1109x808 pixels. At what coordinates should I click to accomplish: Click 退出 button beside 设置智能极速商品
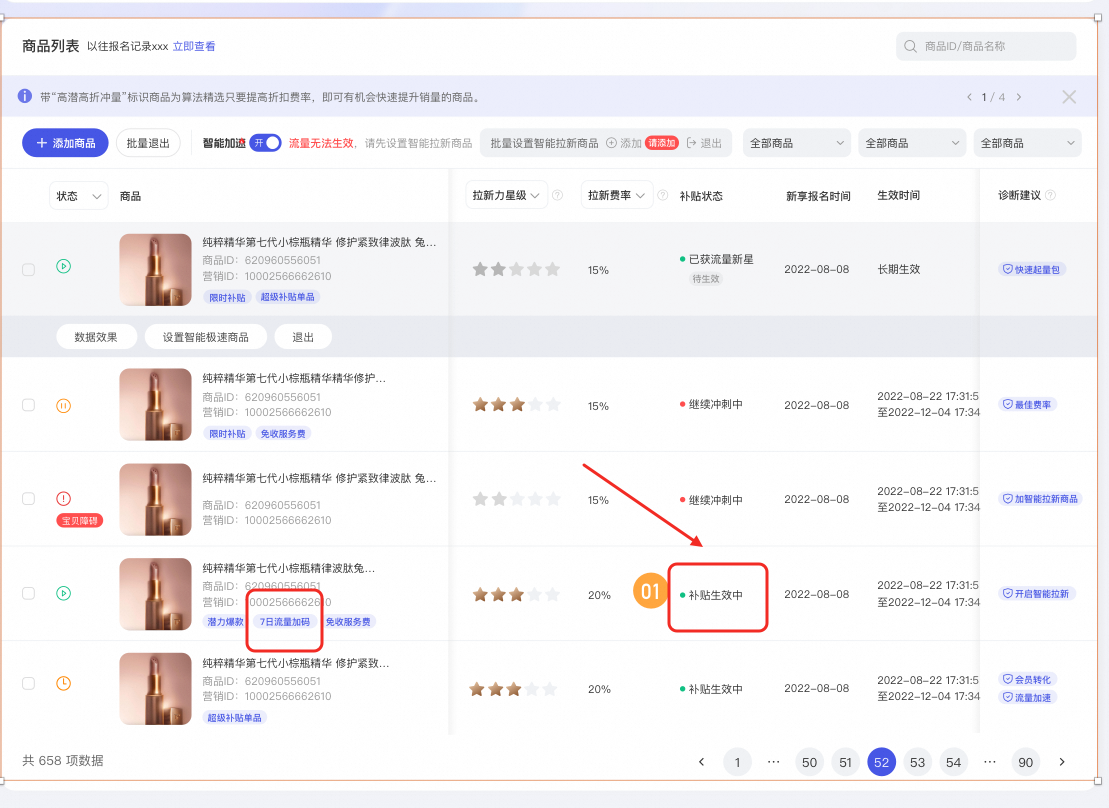click(303, 337)
